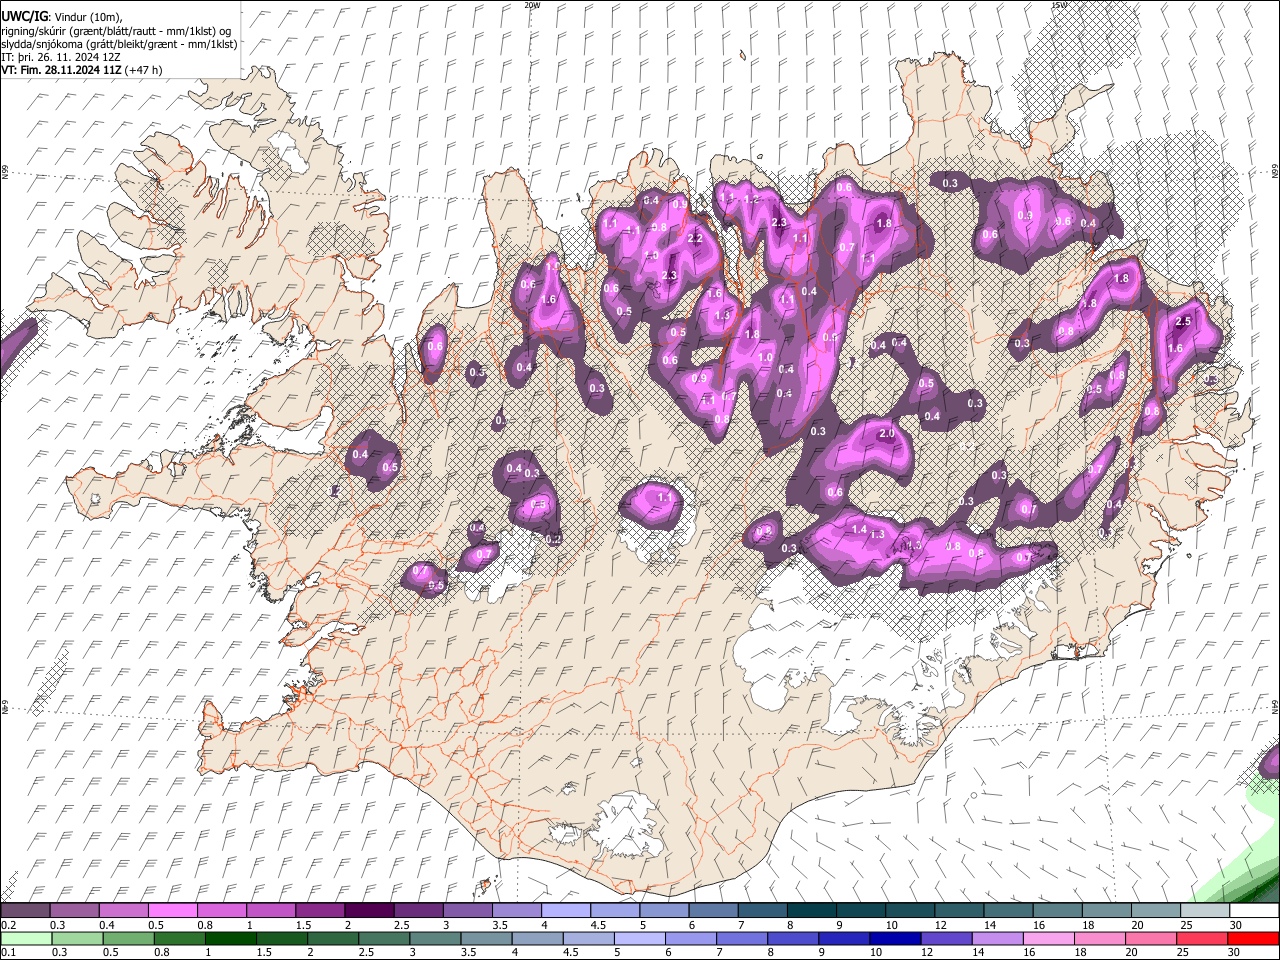
Task: Click the dark blue 10 mm swatch in bottom legend row
Action: (894, 938)
